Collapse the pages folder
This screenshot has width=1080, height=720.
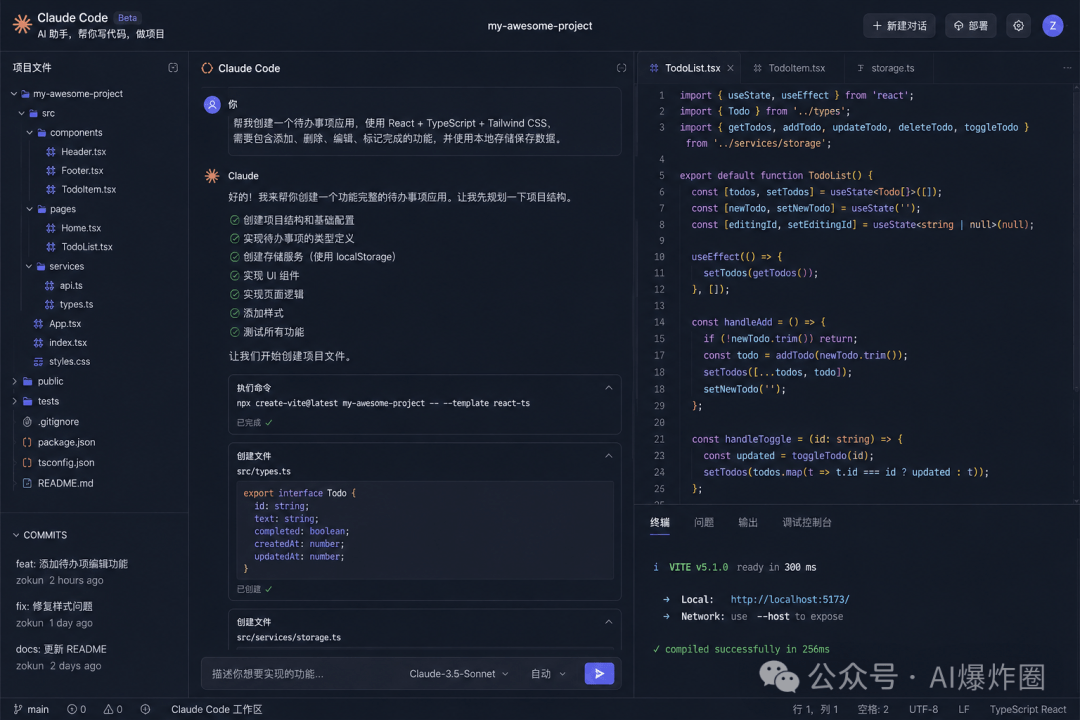(30, 209)
